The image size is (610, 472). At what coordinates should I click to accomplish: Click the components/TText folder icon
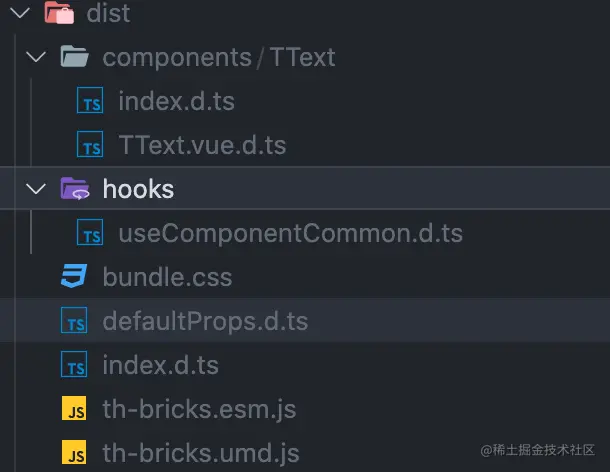pos(74,56)
